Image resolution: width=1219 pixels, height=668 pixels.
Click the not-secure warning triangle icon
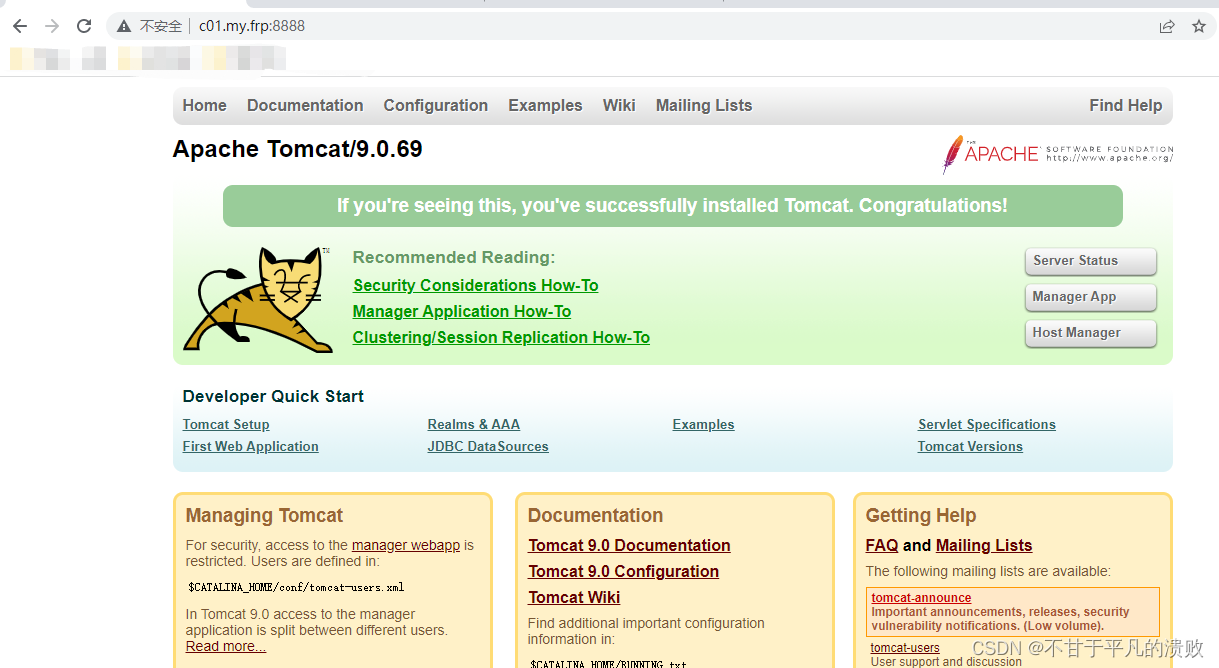124,26
